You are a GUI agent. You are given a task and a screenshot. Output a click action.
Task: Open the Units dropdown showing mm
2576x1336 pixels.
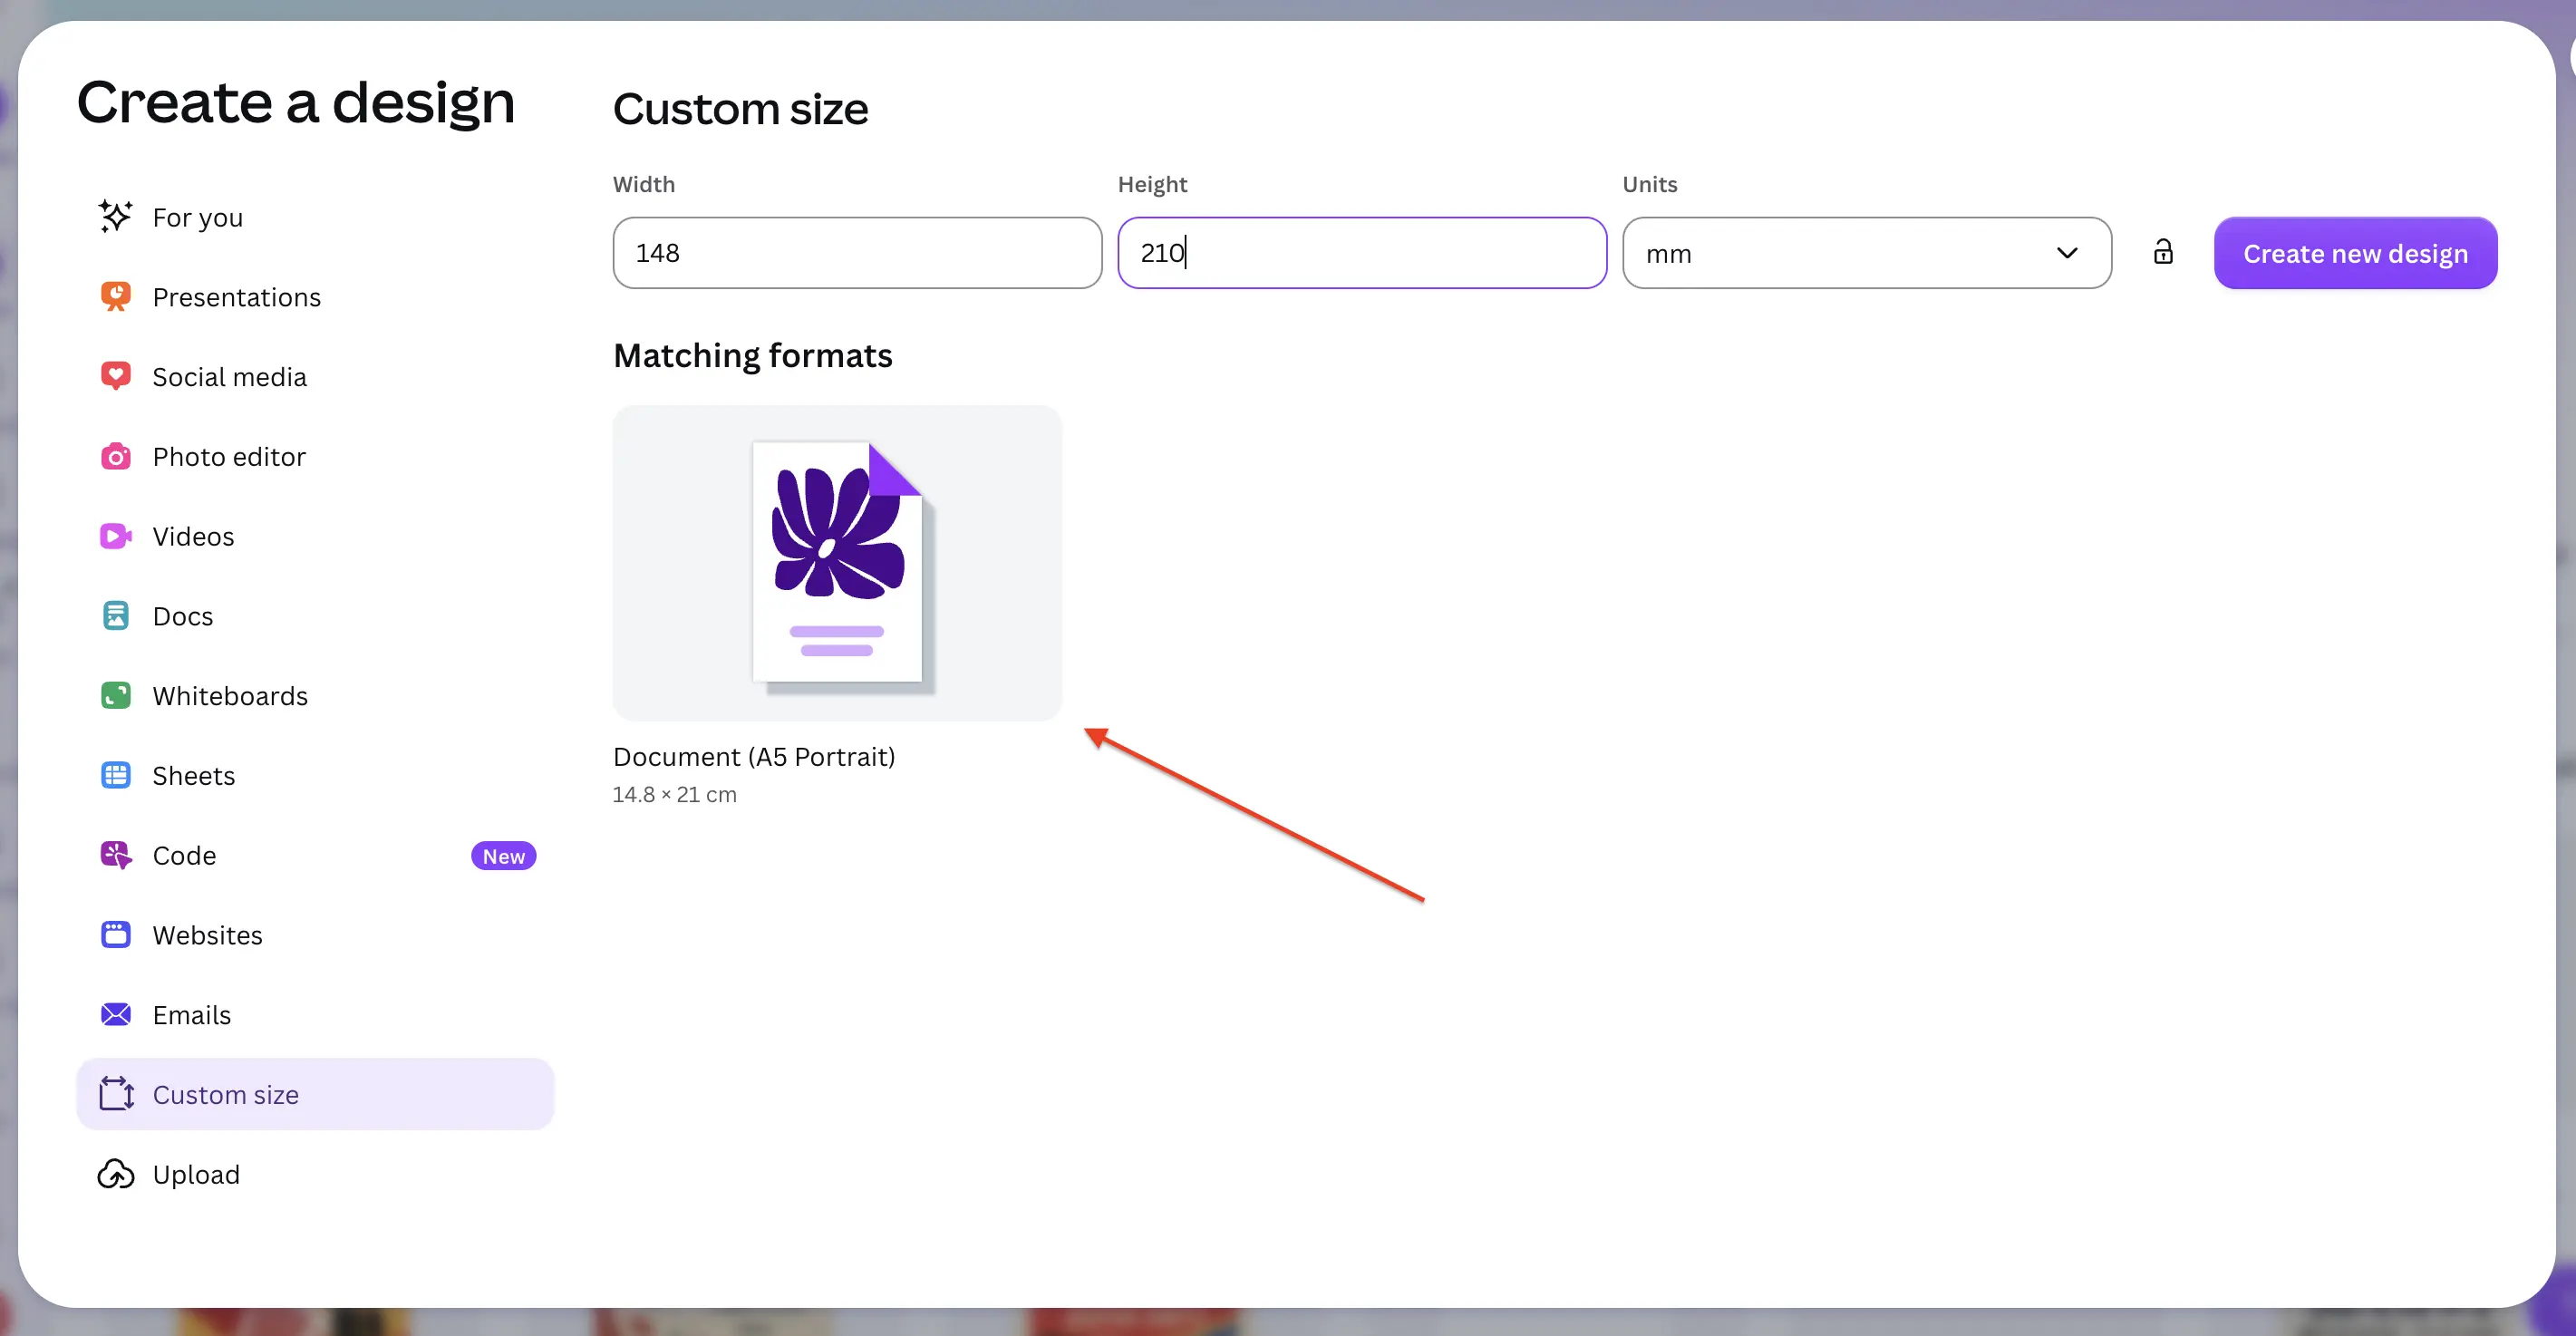(x=1866, y=253)
